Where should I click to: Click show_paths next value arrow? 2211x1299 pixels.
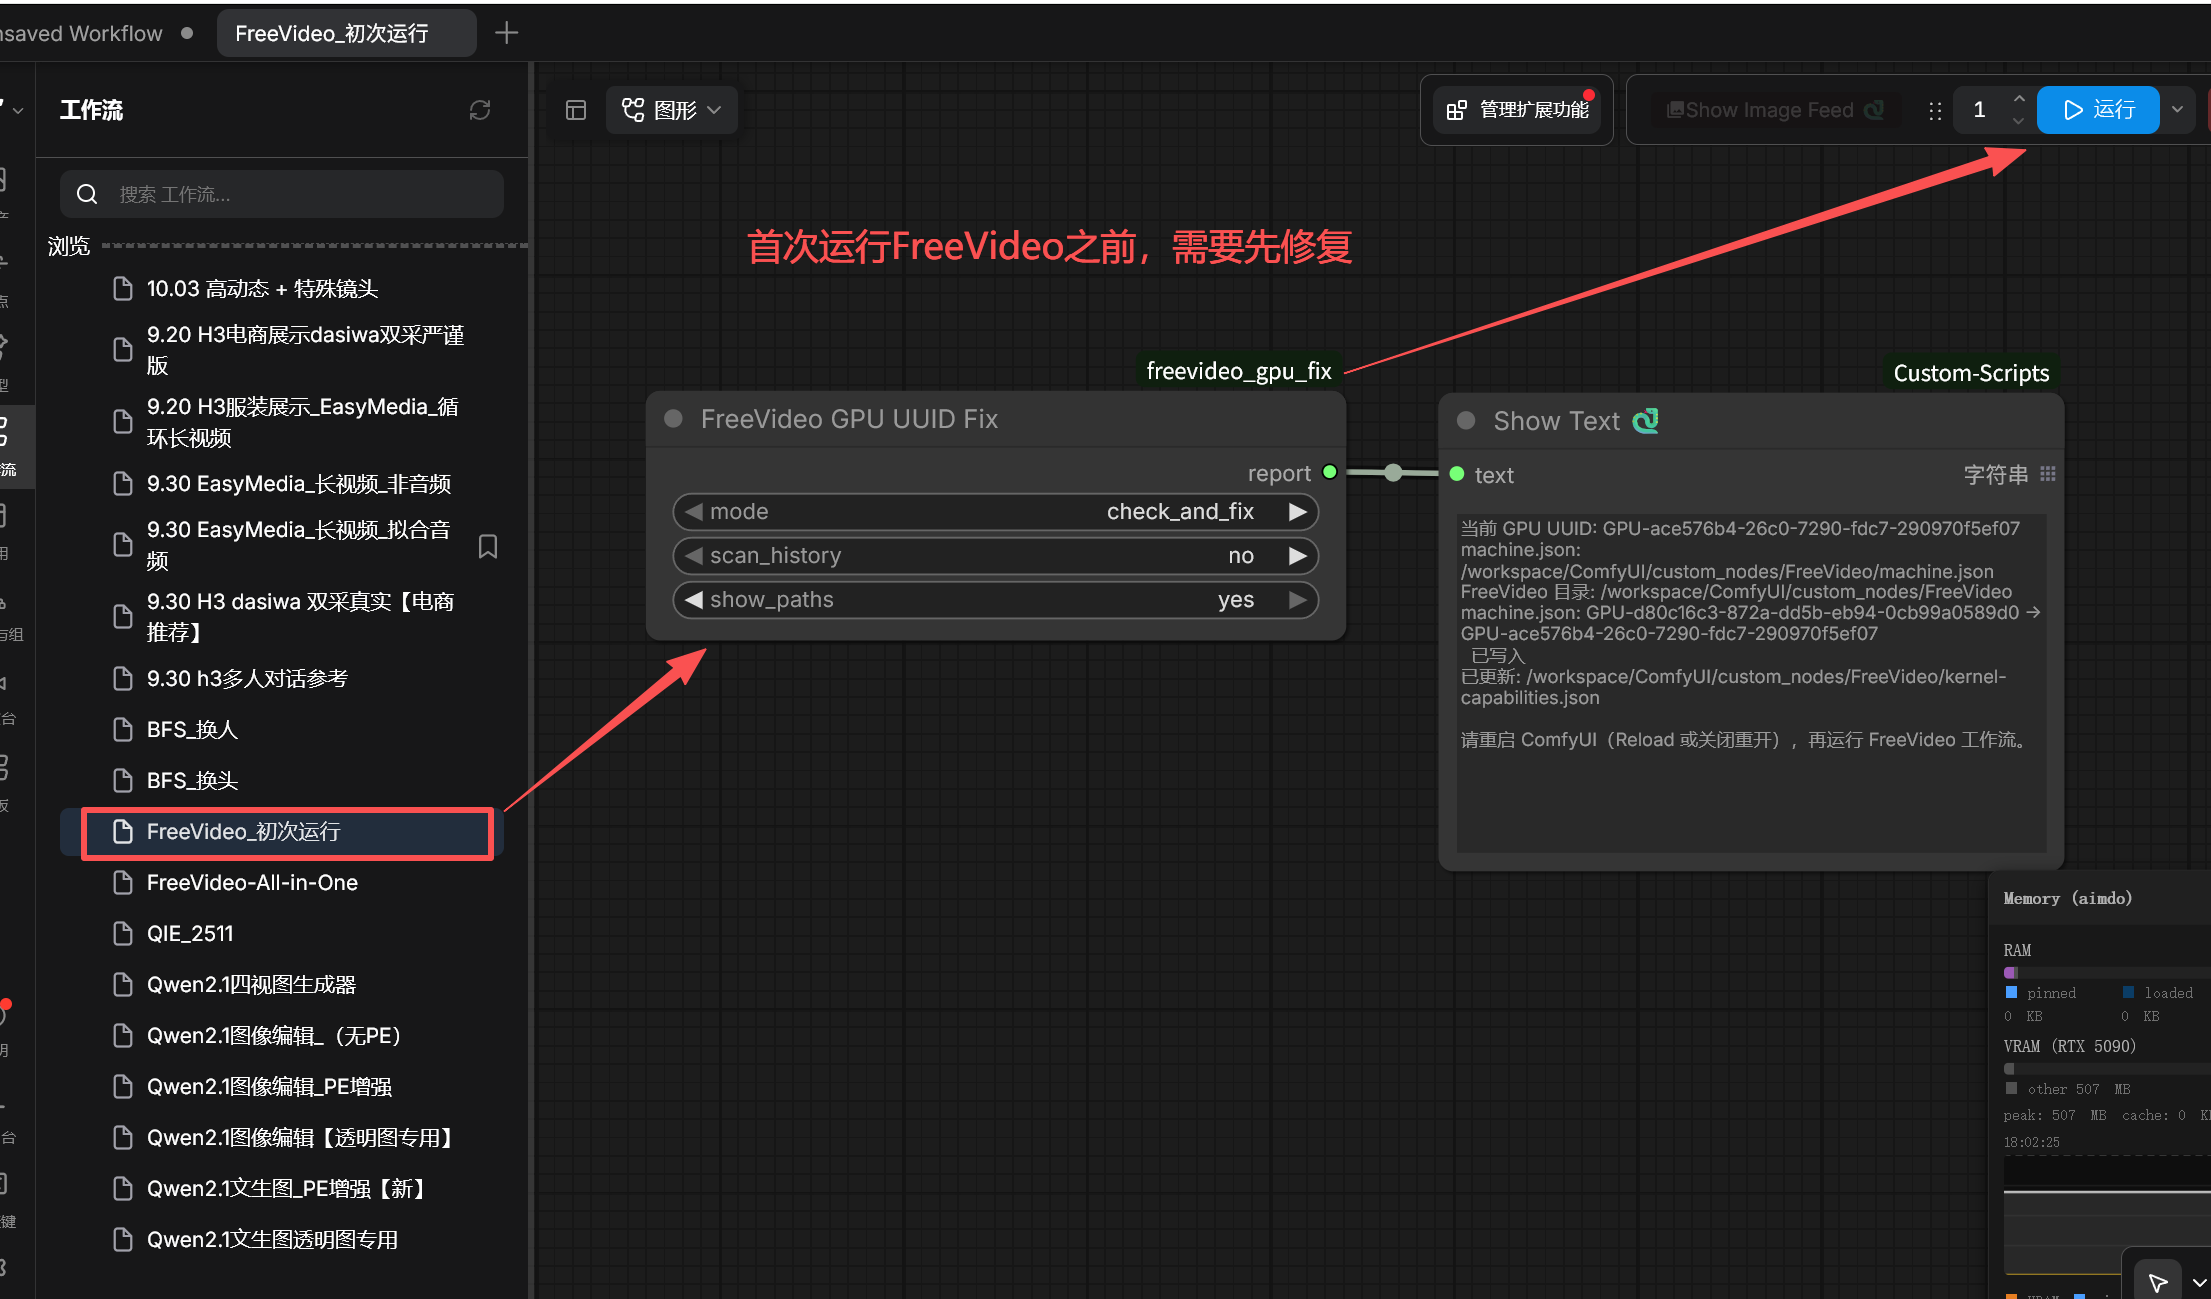(1298, 600)
